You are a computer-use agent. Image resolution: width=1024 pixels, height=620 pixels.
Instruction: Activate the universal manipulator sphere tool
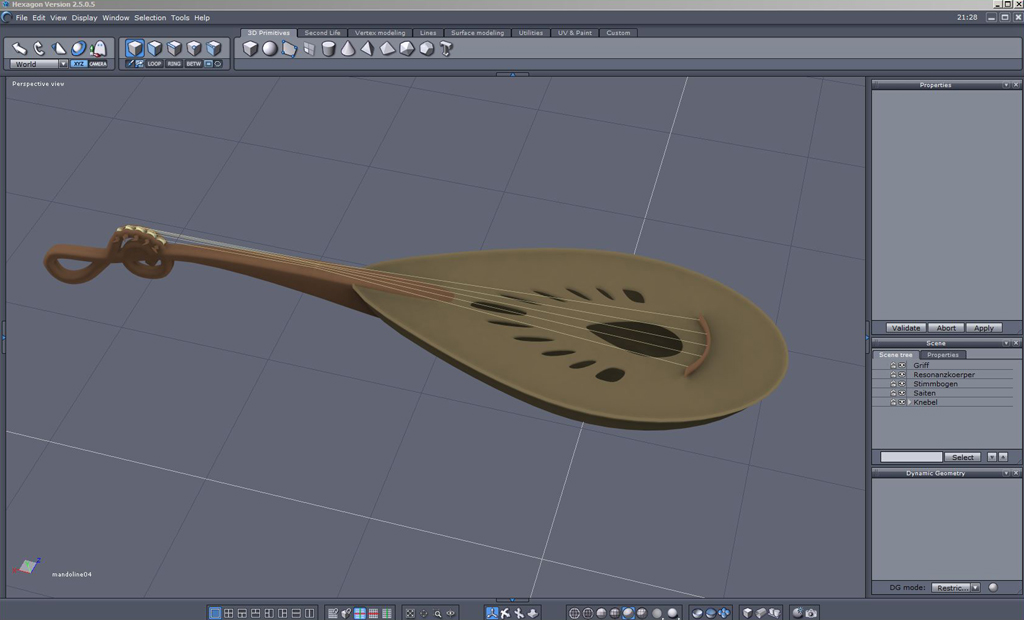[78, 48]
